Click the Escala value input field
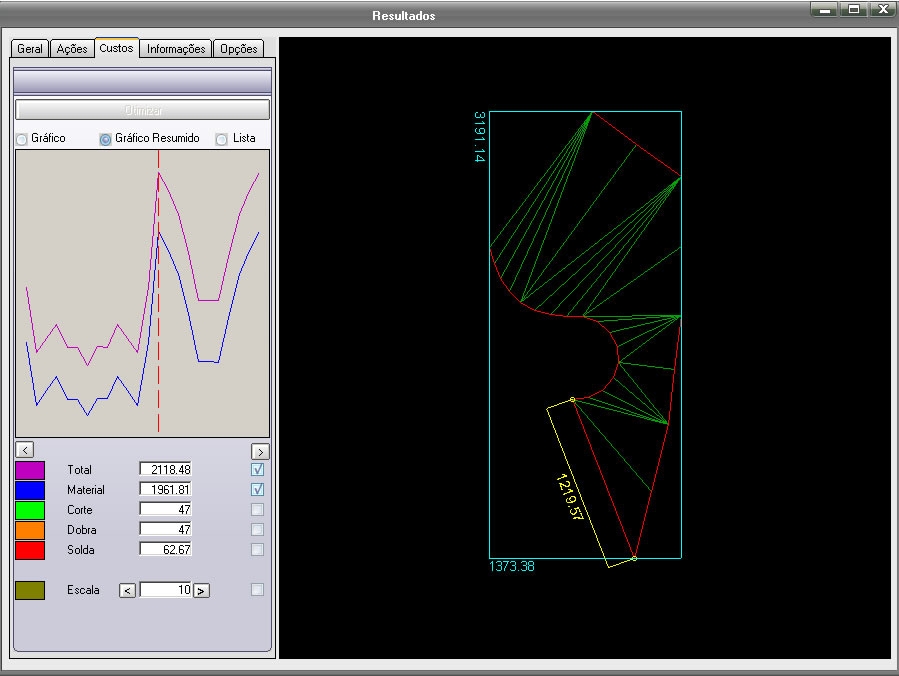Screen dimensions: 899x676 point(165,590)
